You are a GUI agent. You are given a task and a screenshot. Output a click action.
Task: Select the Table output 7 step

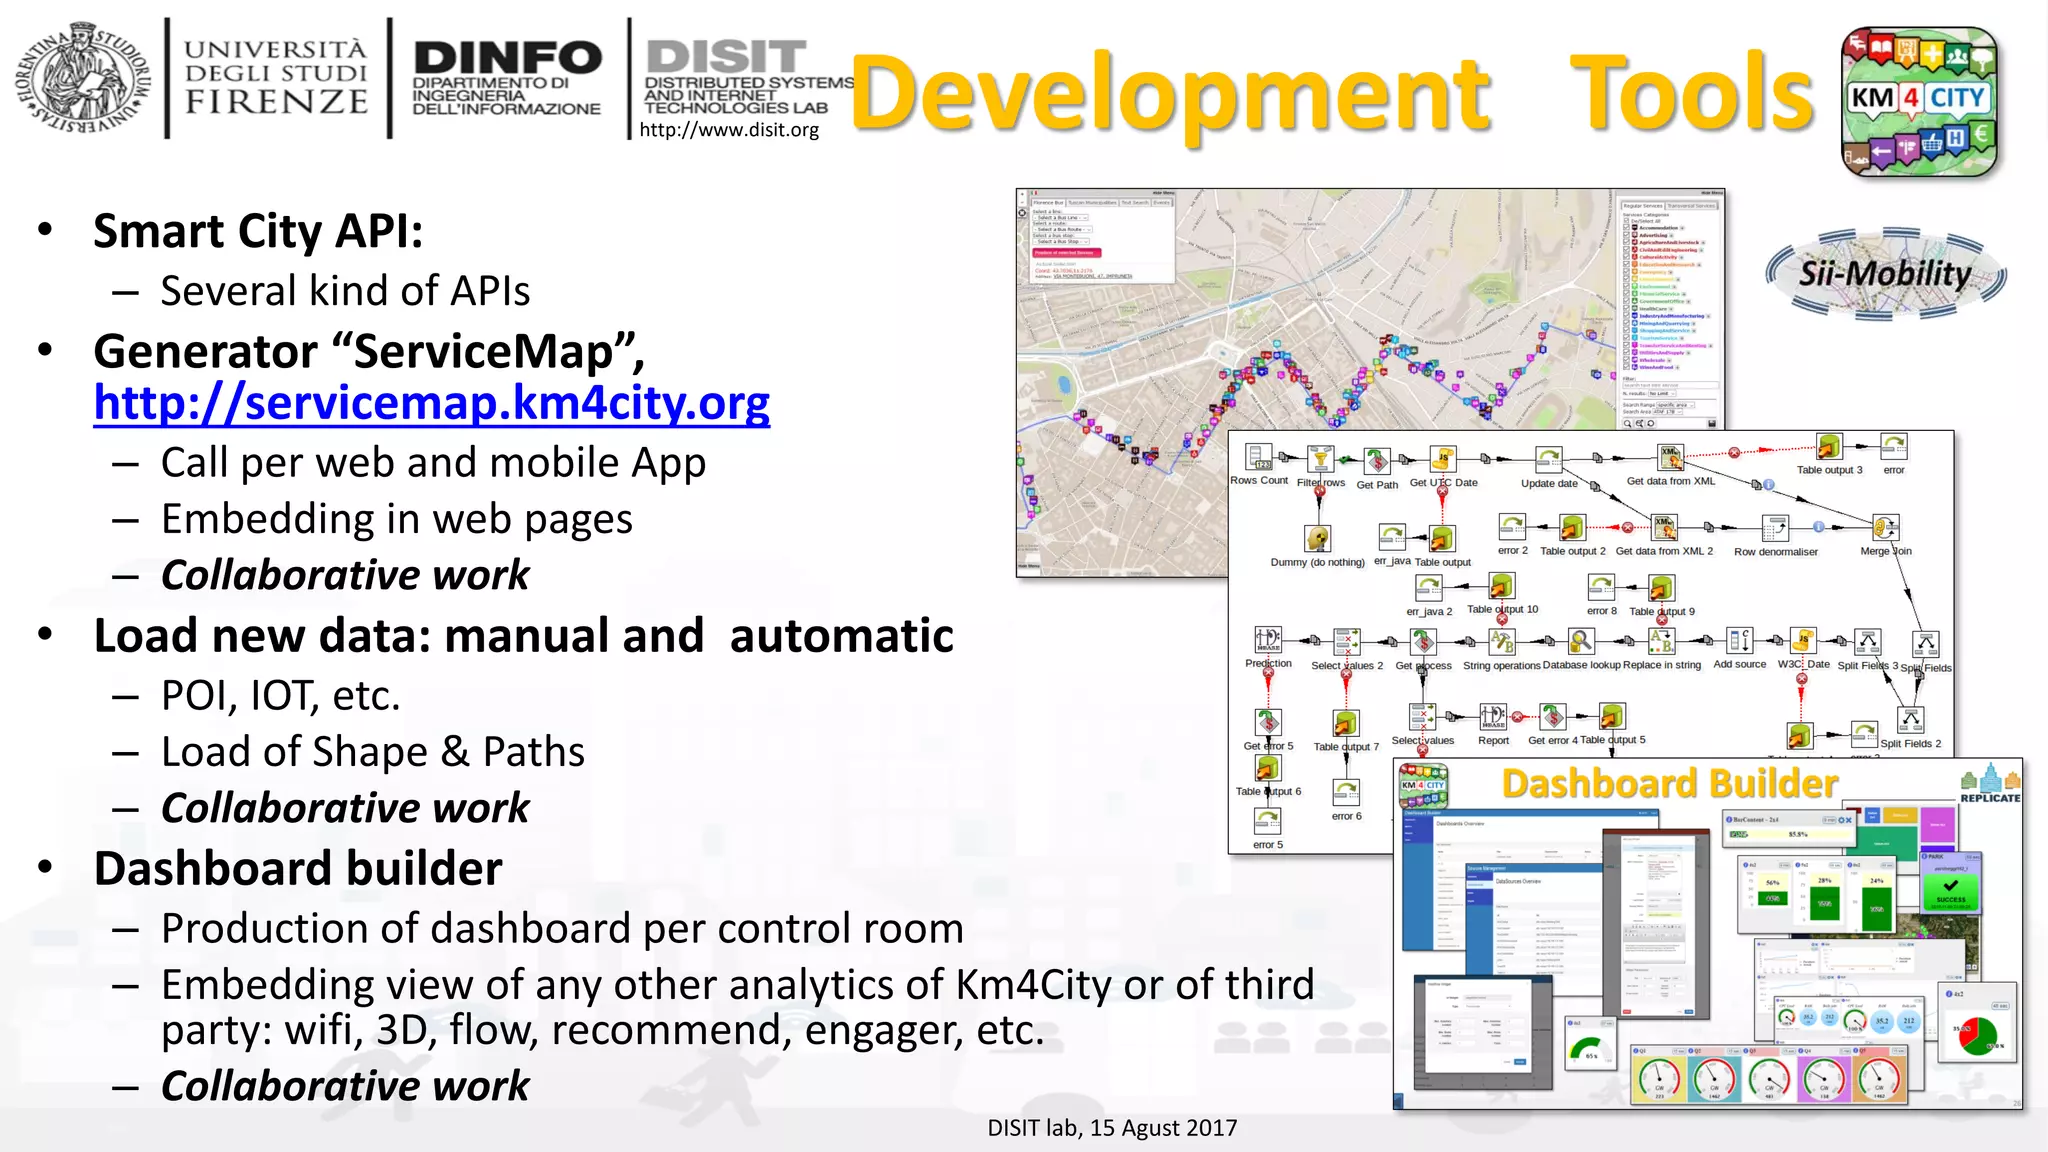(1346, 723)
